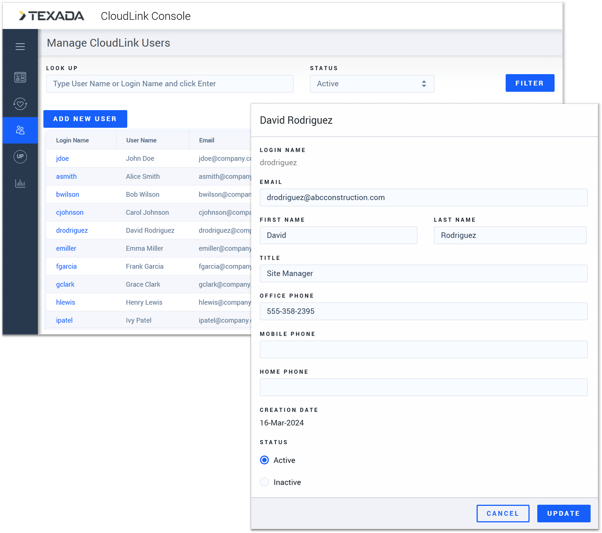Click the Texada logo
602x533 pixels.
[52, 16]
